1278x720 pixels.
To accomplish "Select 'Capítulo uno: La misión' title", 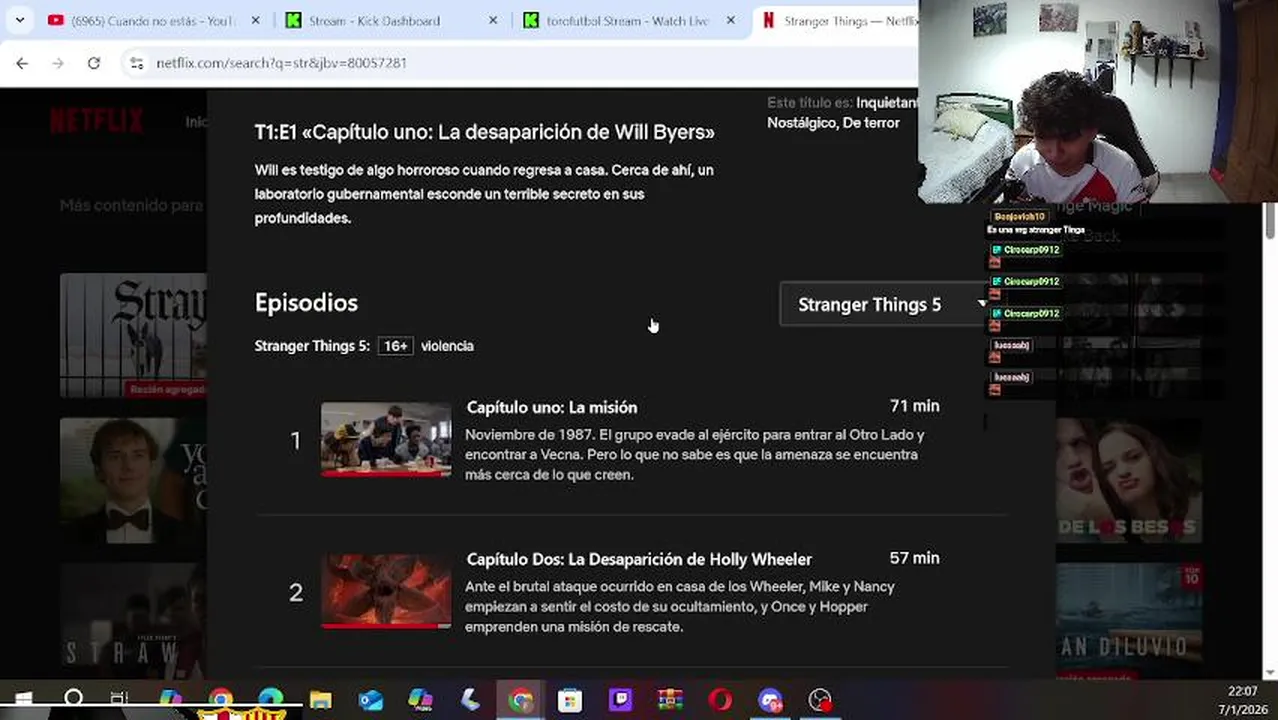I will tap(551, 407).
